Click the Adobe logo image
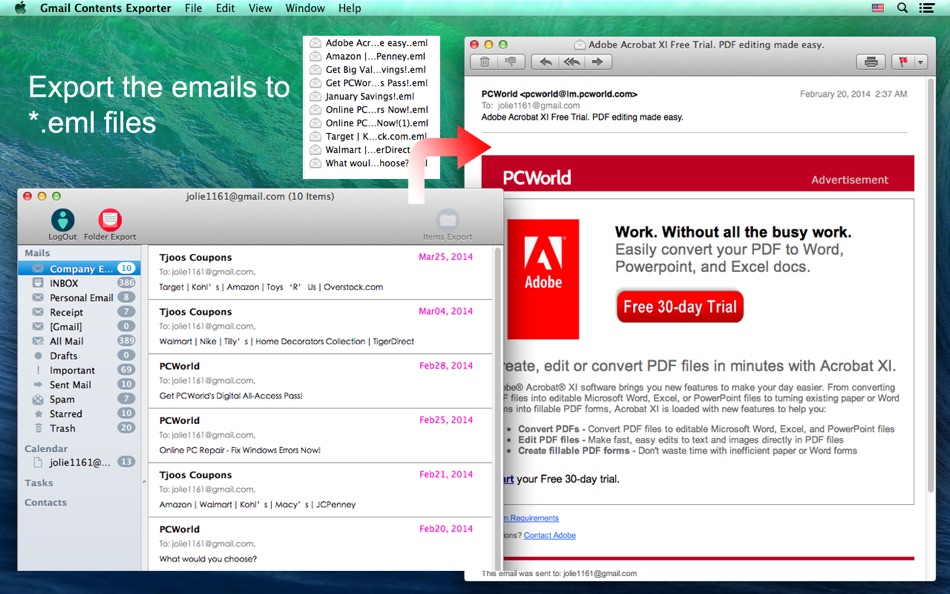This screenshot has width=950, height=594. tap(543, 279)
